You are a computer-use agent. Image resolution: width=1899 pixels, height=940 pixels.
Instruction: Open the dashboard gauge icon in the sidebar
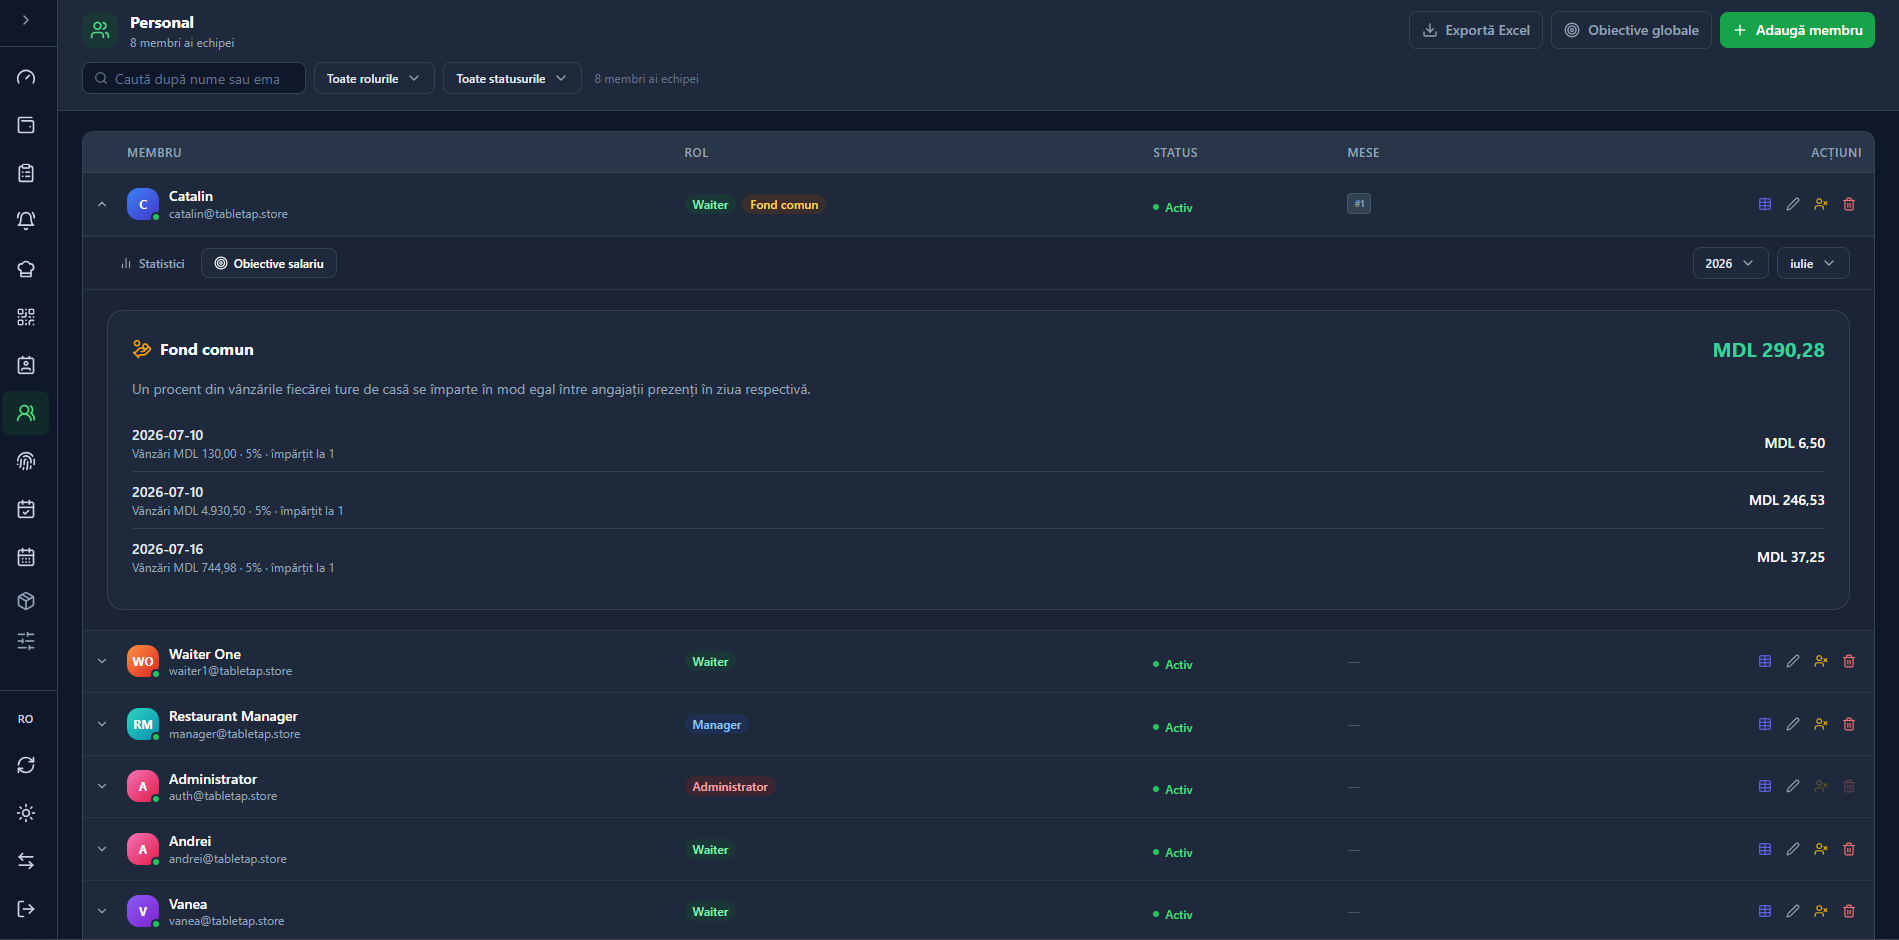[x=26, y=77]
